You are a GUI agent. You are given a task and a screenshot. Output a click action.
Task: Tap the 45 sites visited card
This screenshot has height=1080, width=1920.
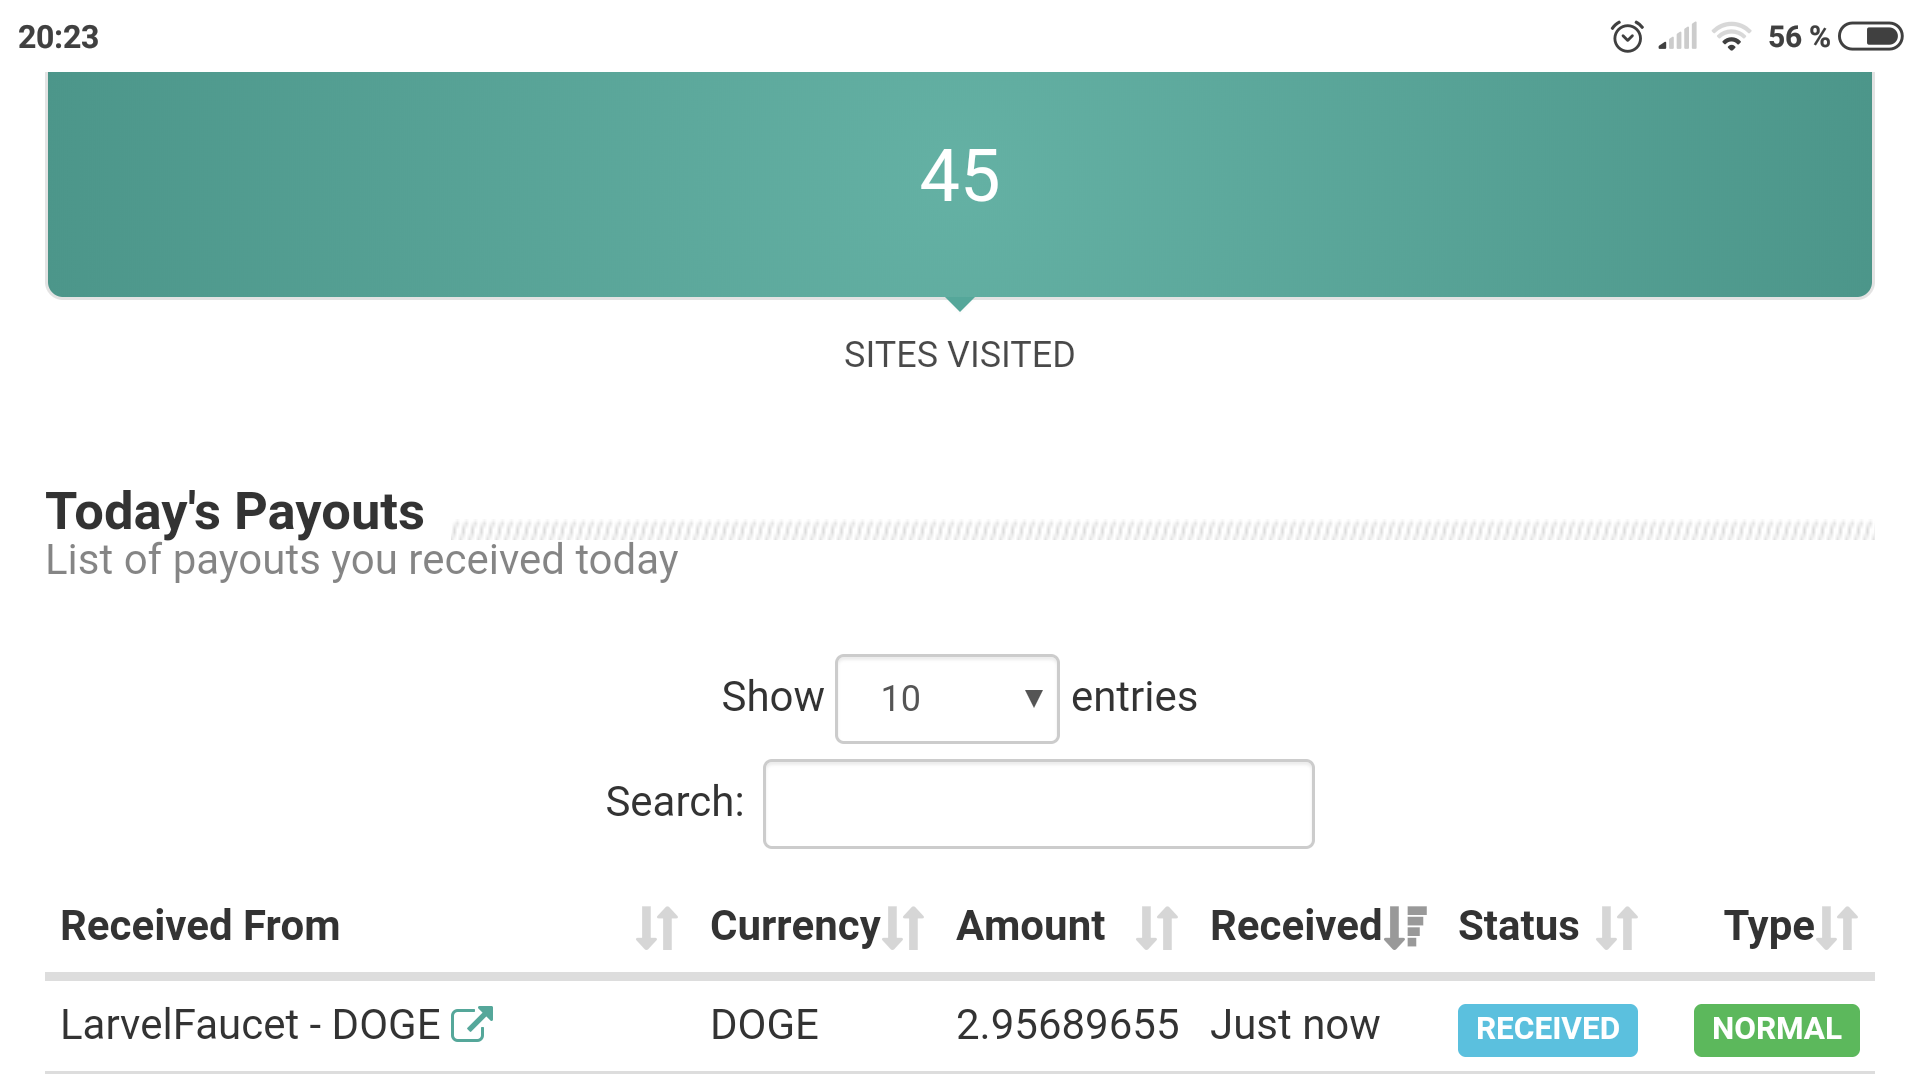pyautogui.click(x=960, y=185)
